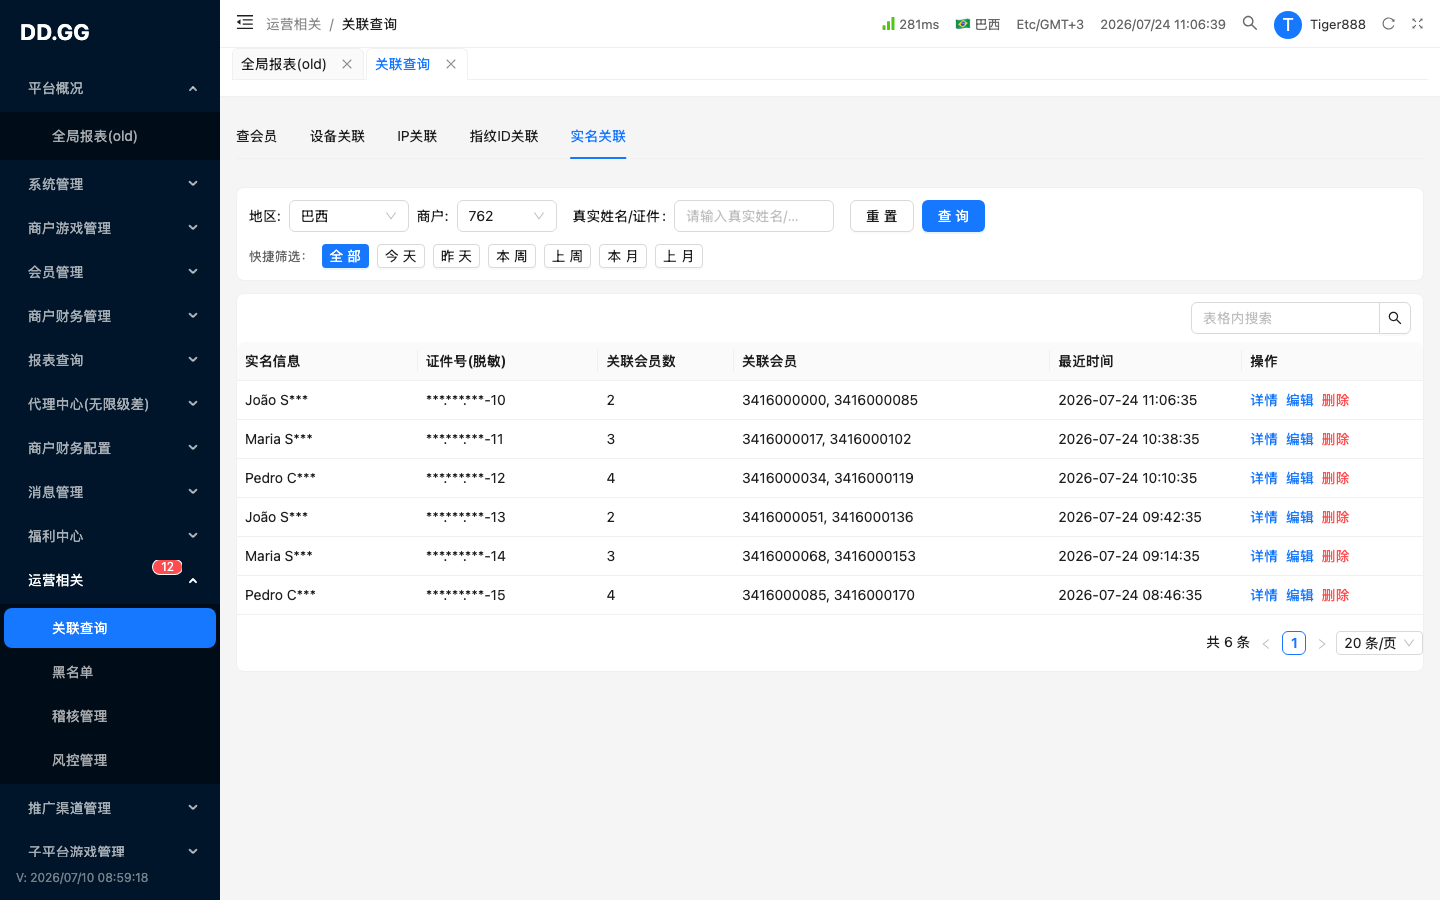This screenshot has height=900, width=1440.
Task: Expand the 消息管理 sidebar menu
Action: tap(110, 492)
